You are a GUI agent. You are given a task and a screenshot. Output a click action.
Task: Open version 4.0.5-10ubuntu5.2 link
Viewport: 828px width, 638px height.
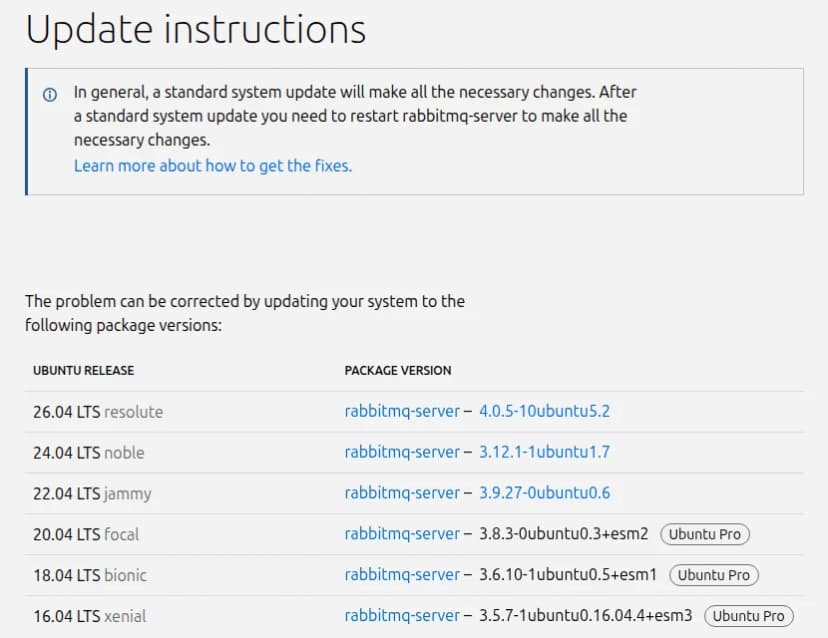[544, 411]
